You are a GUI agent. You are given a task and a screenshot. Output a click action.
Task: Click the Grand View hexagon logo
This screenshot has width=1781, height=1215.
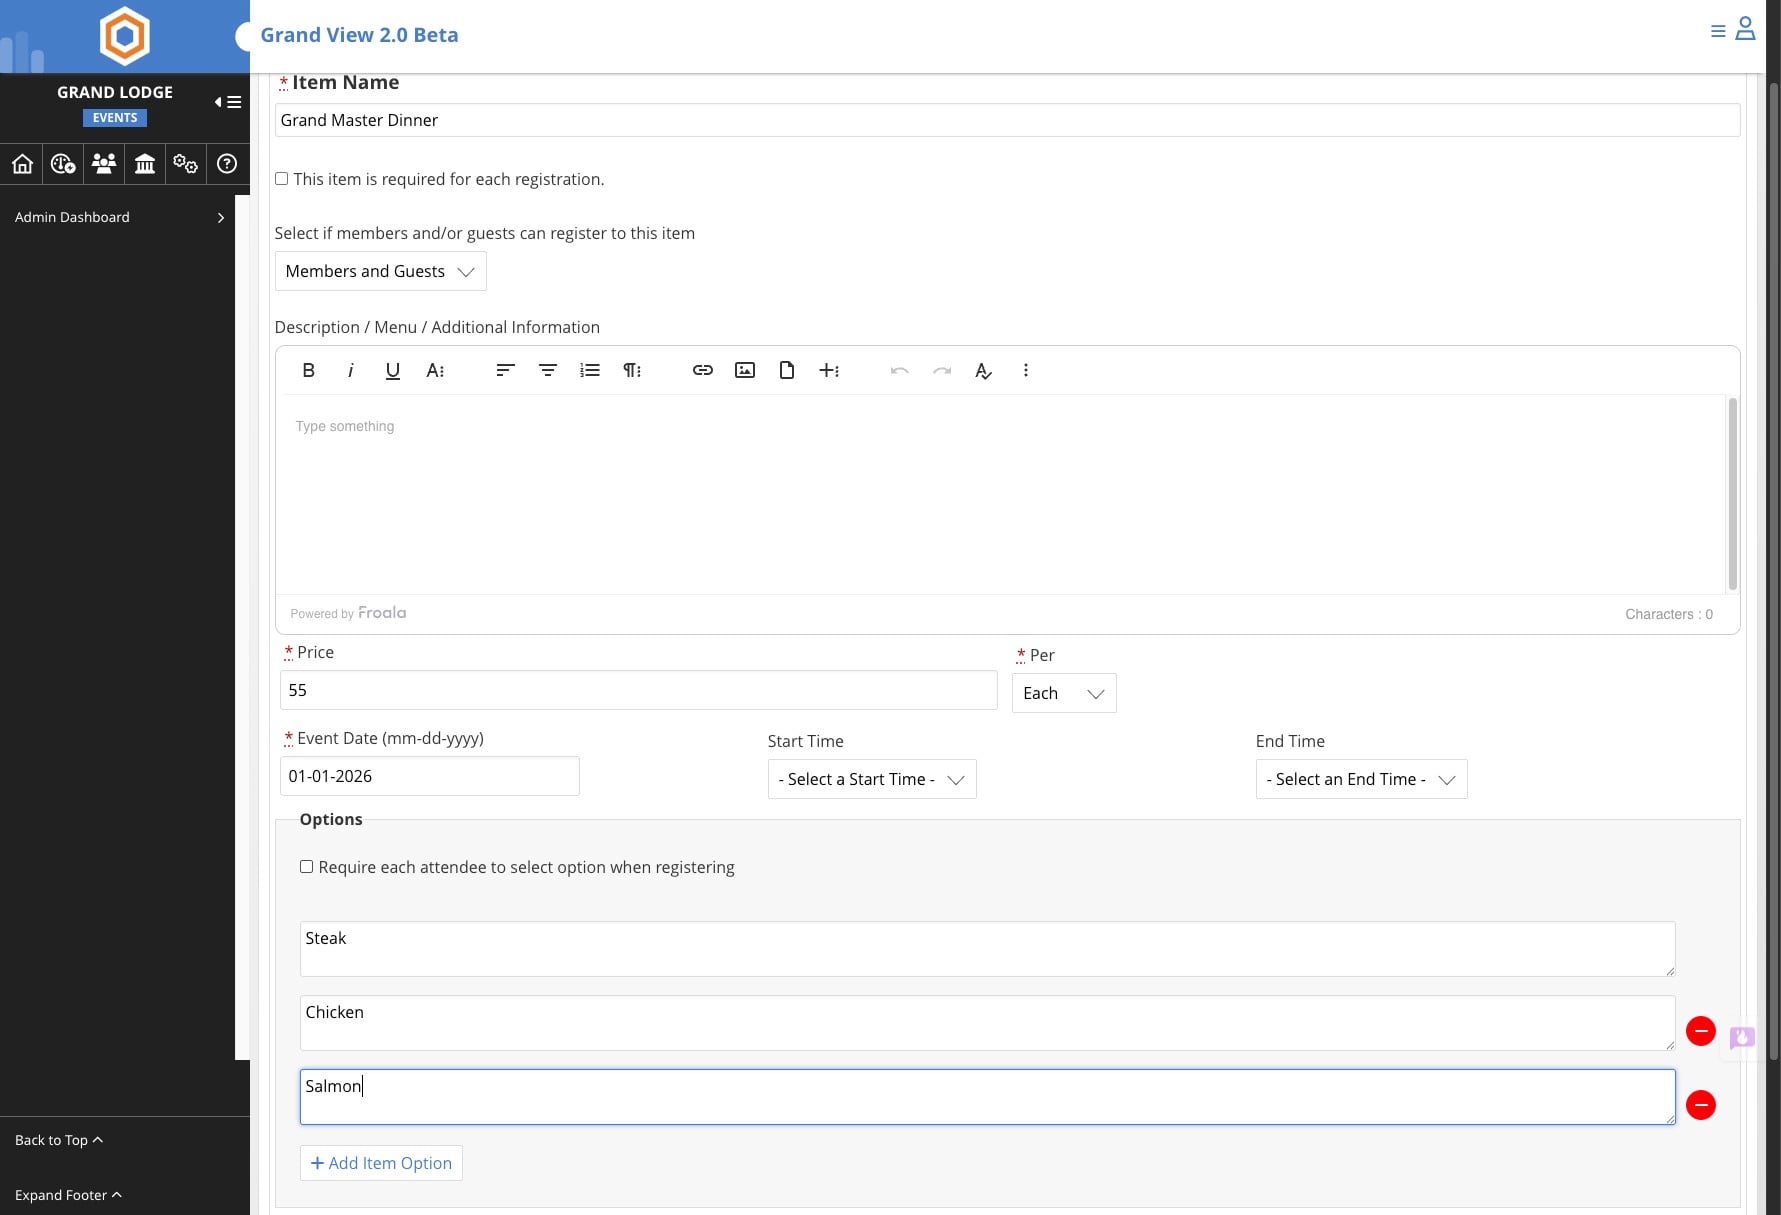pos(125,36)
